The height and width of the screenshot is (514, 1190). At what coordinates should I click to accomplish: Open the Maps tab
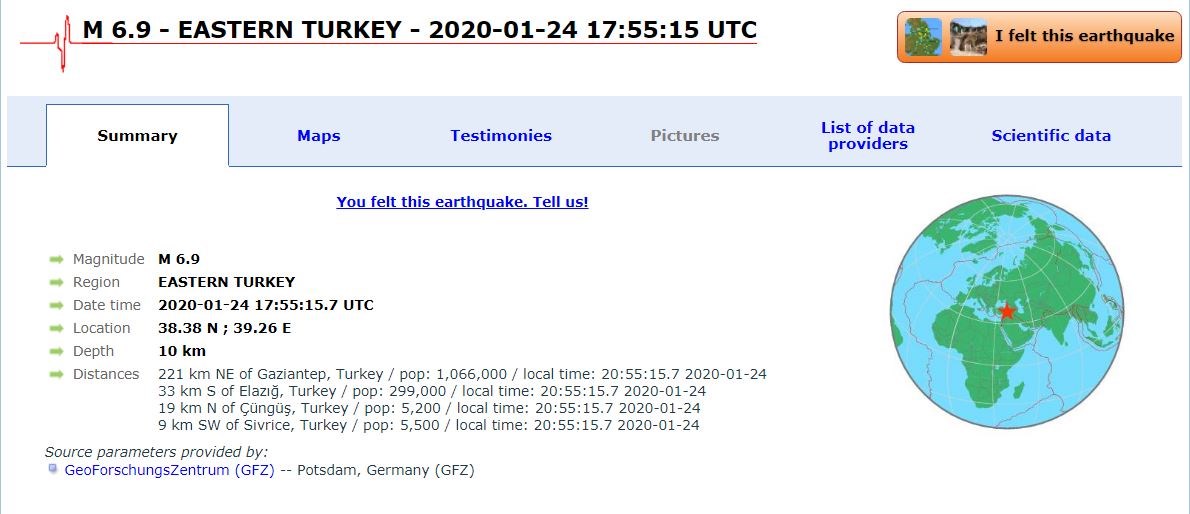coord(319,136)
